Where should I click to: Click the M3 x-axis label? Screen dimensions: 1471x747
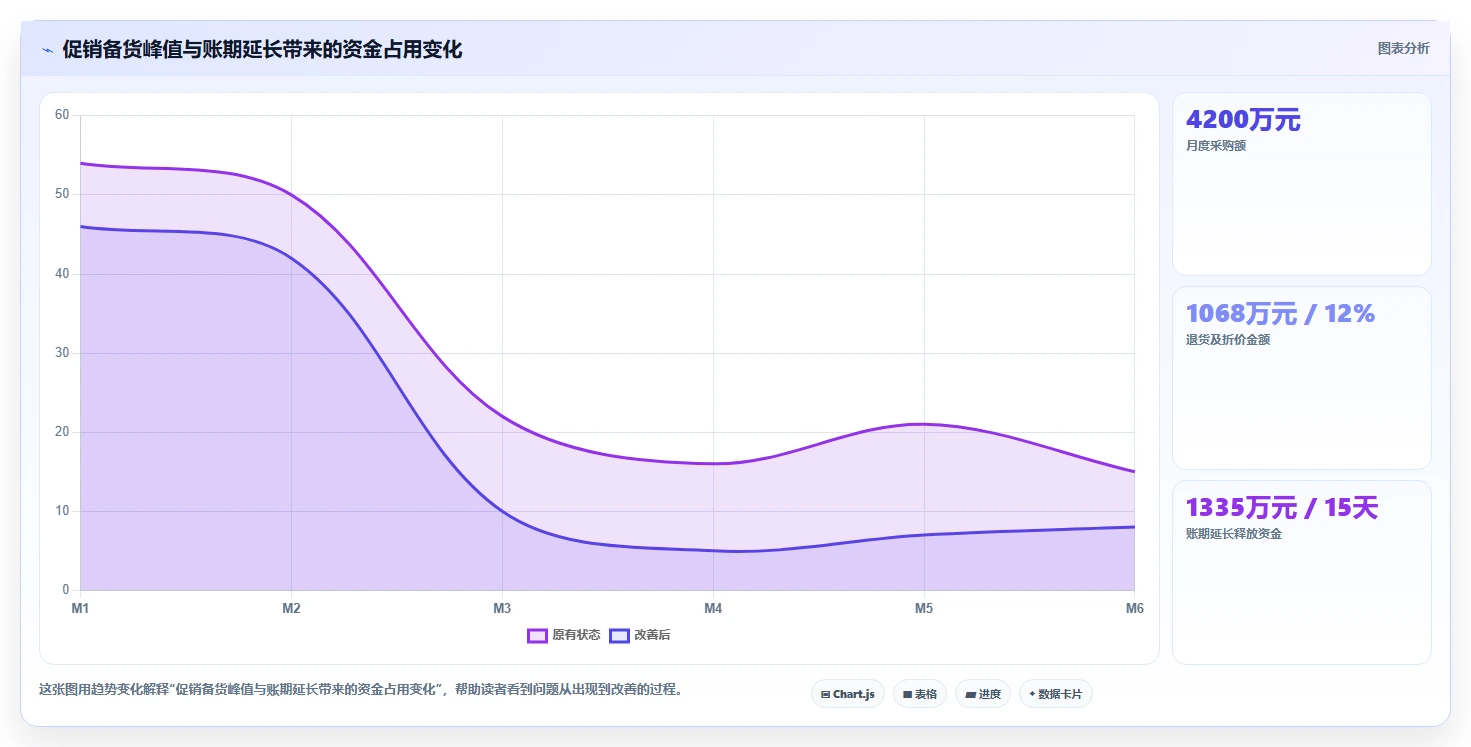502,608
